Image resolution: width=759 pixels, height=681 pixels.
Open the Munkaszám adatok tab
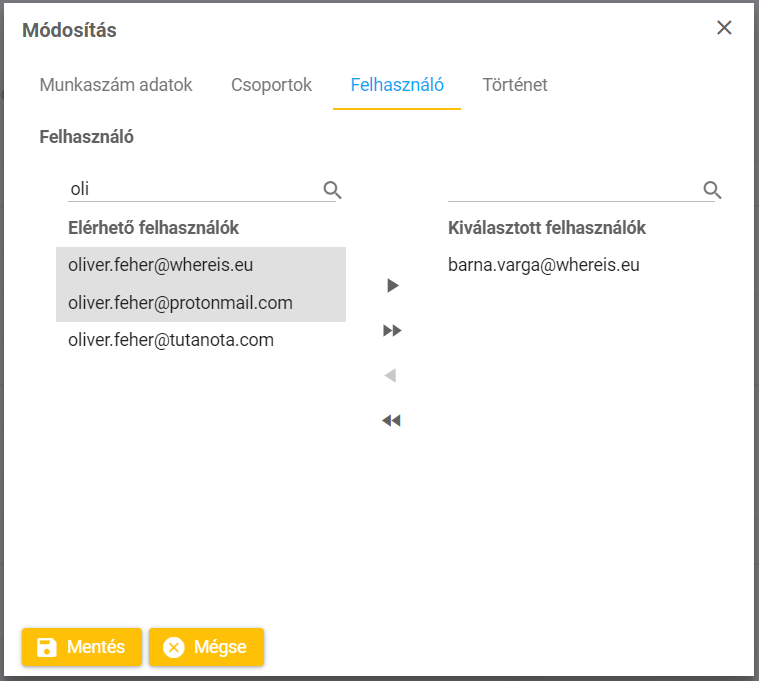click(x=116, y=85)
